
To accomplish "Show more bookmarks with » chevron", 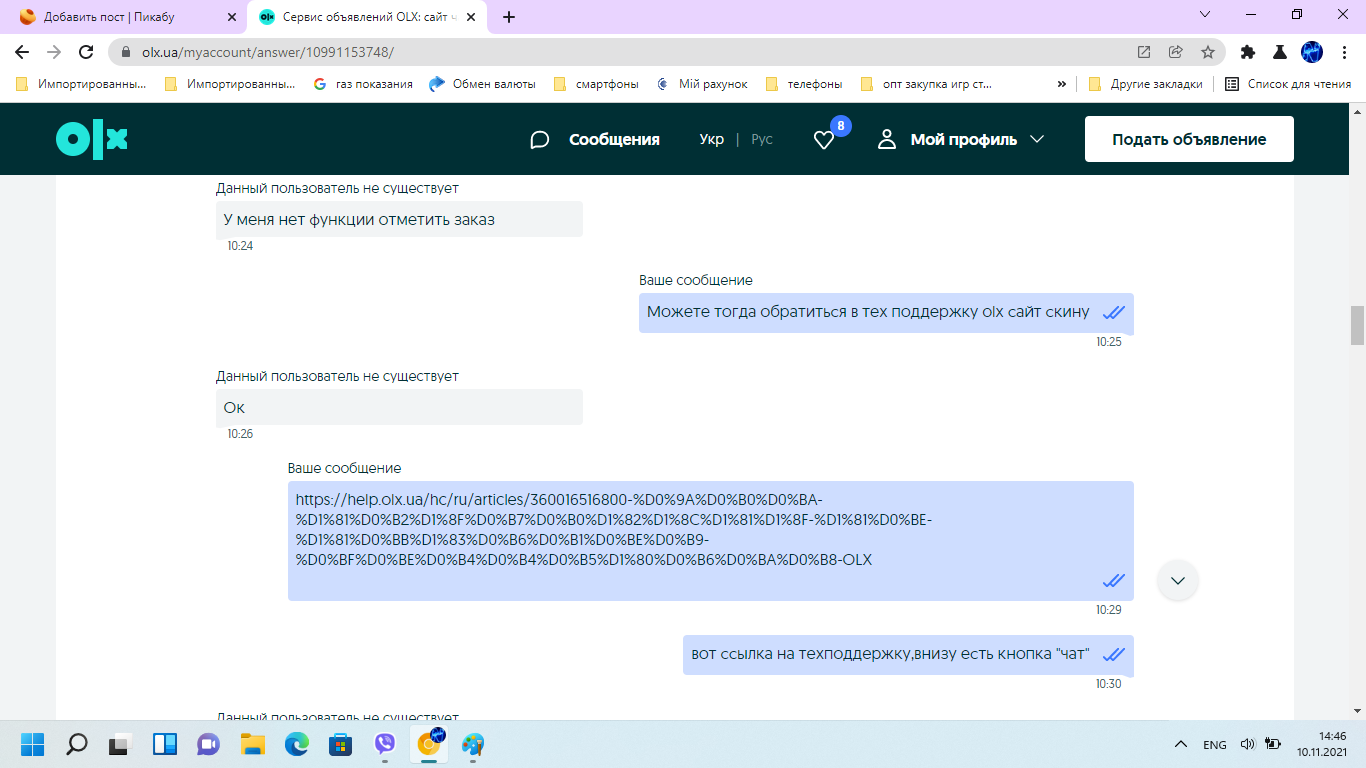I will coord(1061,84).
